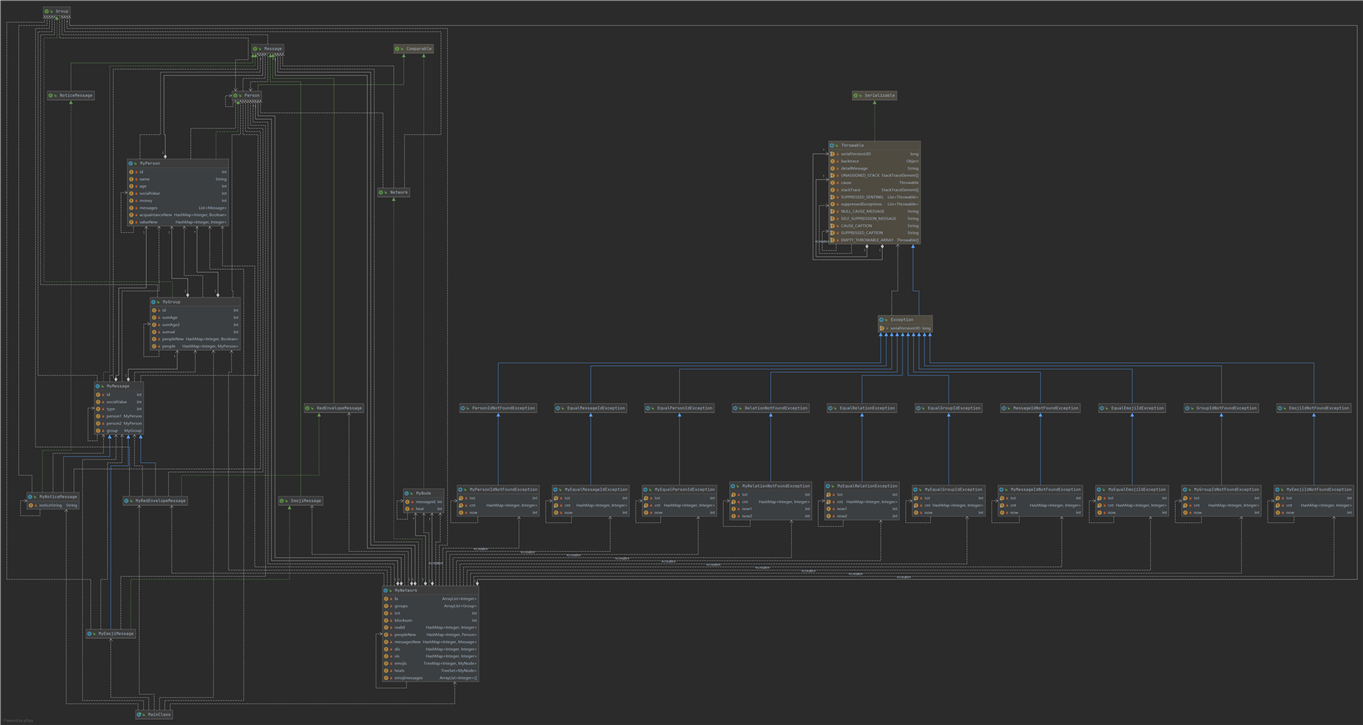Viewport: 1363px width, 725px height.
Task: Click the detailMessage field in Throwable
Action: point(874,168)
